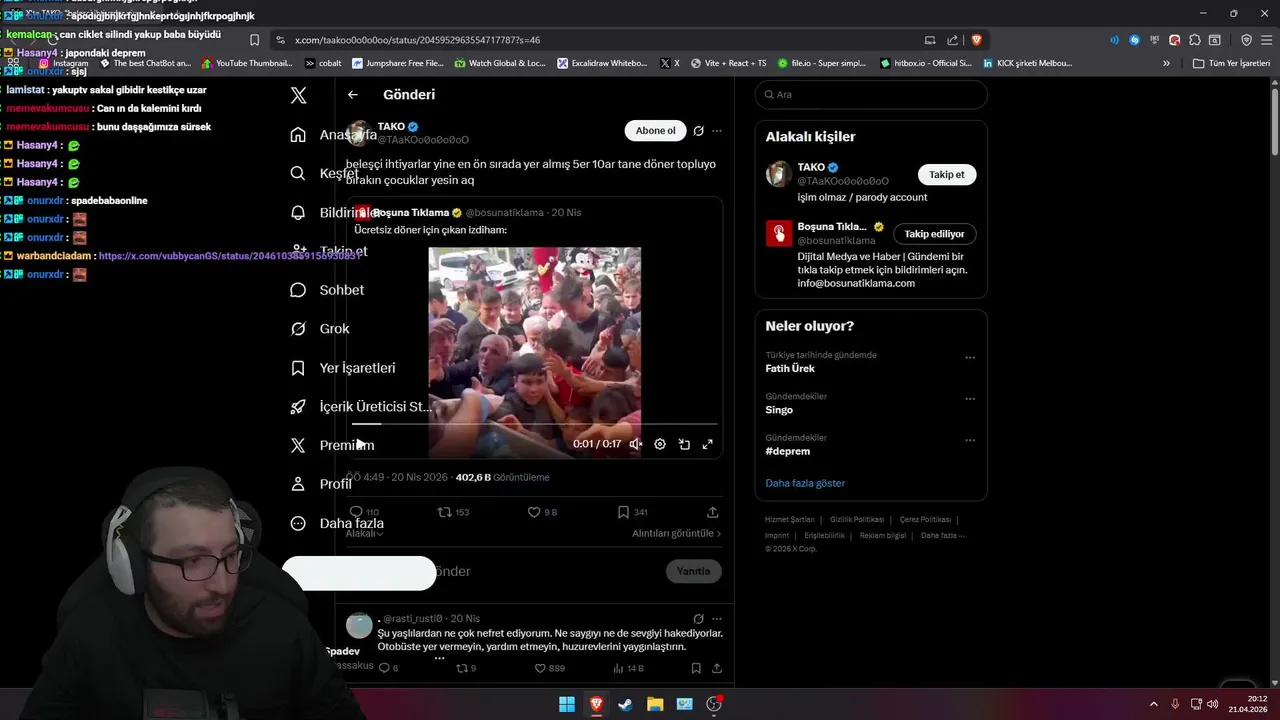1280x720 pixels.
Task: Open Profil from the sidebar
Action: pyautogui.click(x=321, y=484)
